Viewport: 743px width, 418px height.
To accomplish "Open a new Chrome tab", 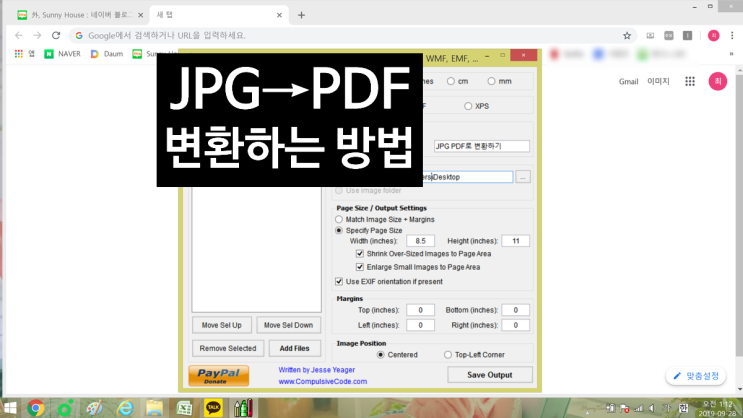I will pyautogui.click(x=301, y=15).
